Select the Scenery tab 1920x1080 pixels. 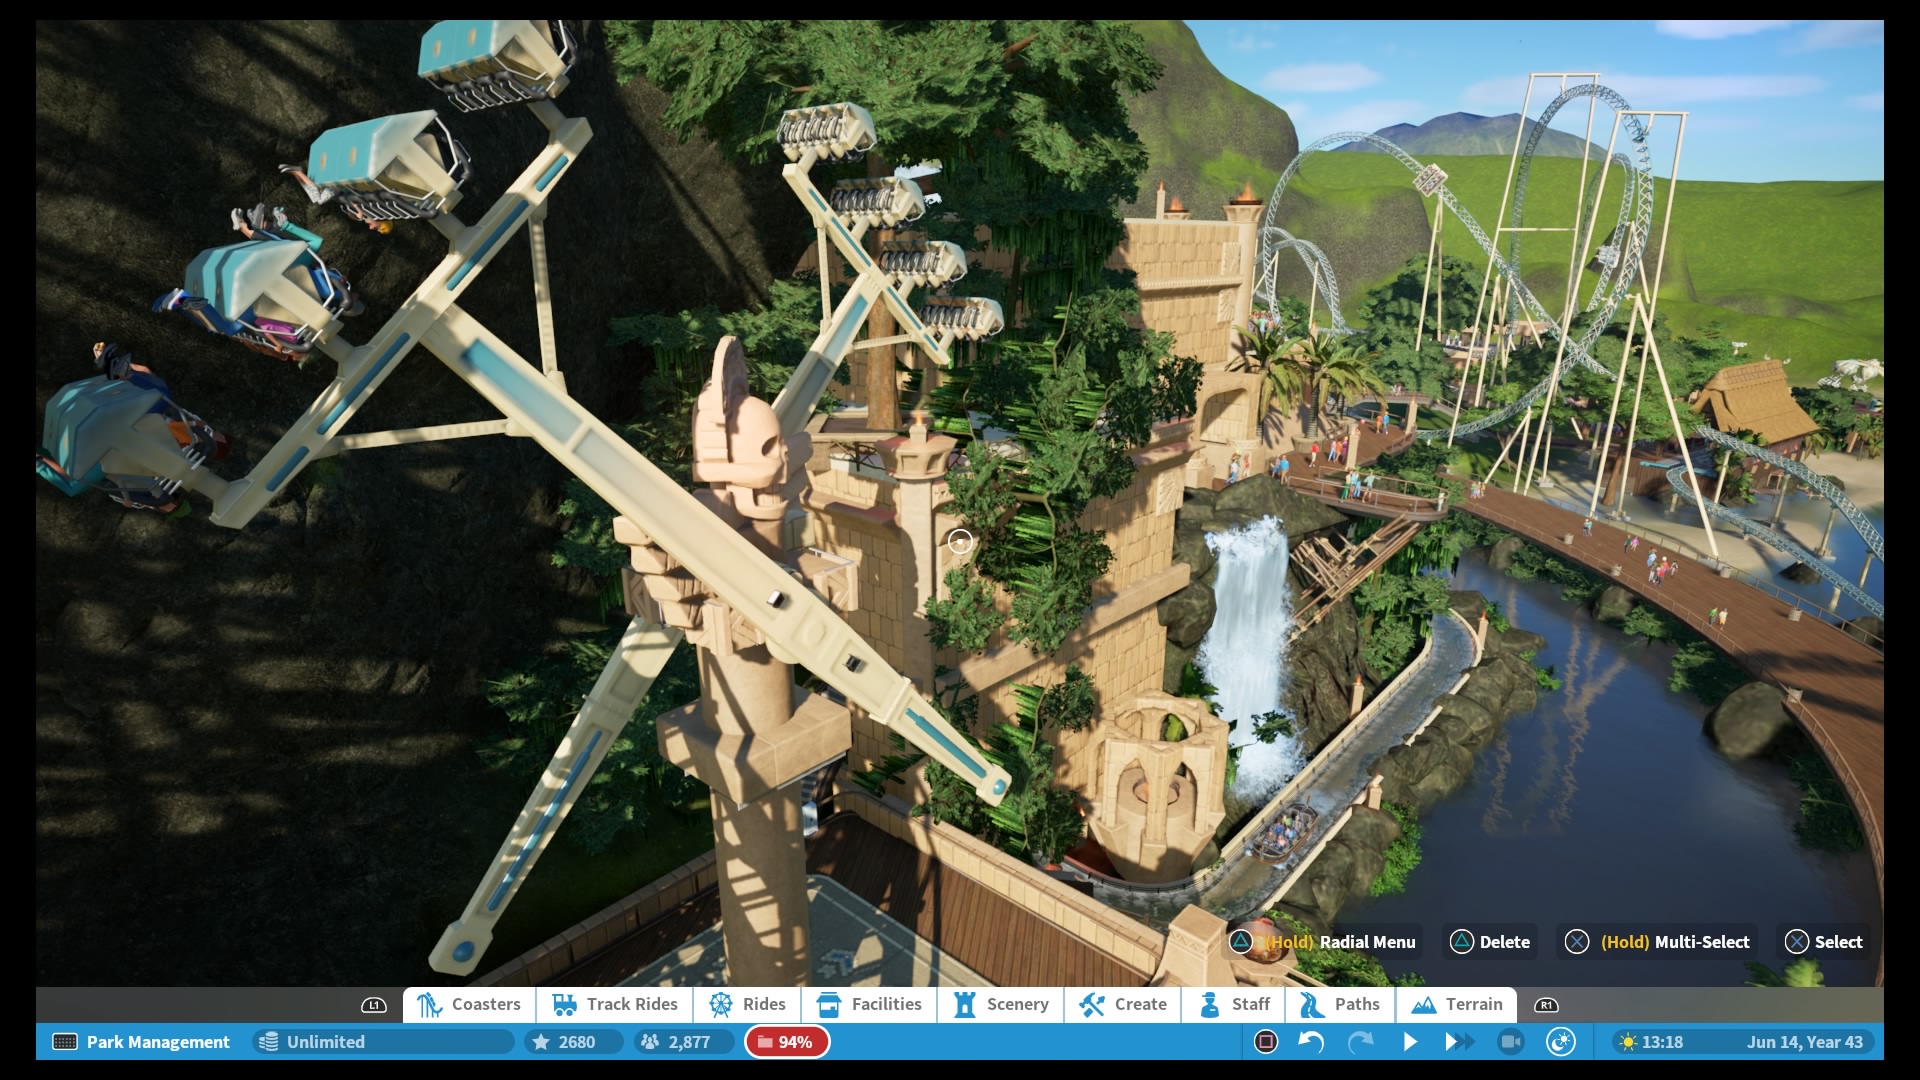[1000, 1004]
